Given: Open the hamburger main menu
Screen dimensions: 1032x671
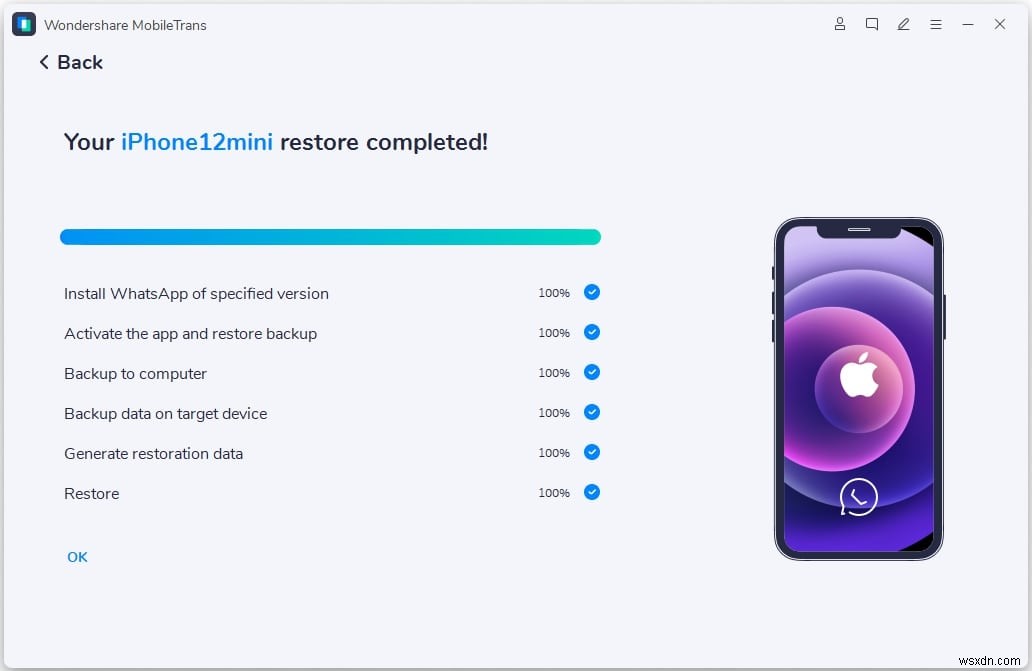Looking at the screenshot, I should coord(936,24).
